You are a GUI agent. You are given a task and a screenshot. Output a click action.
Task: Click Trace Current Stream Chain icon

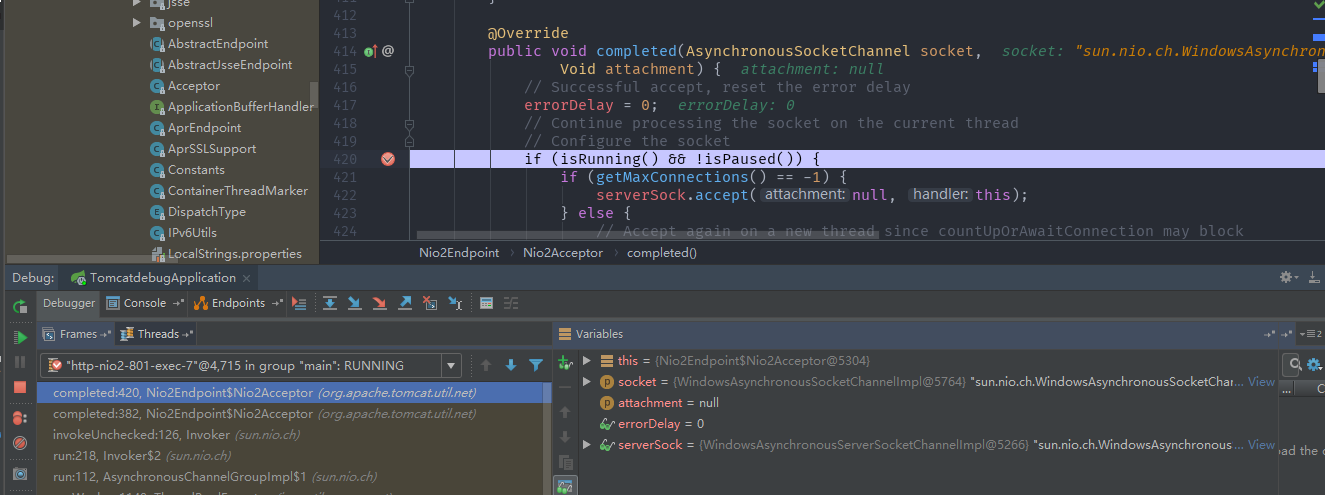click(x=511, y=303)
